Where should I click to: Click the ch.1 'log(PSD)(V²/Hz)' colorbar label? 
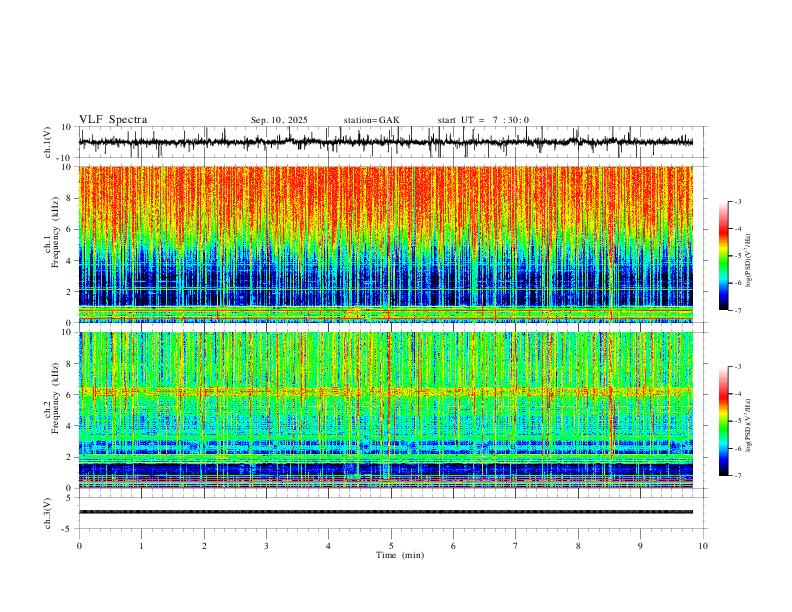point(748,261)
